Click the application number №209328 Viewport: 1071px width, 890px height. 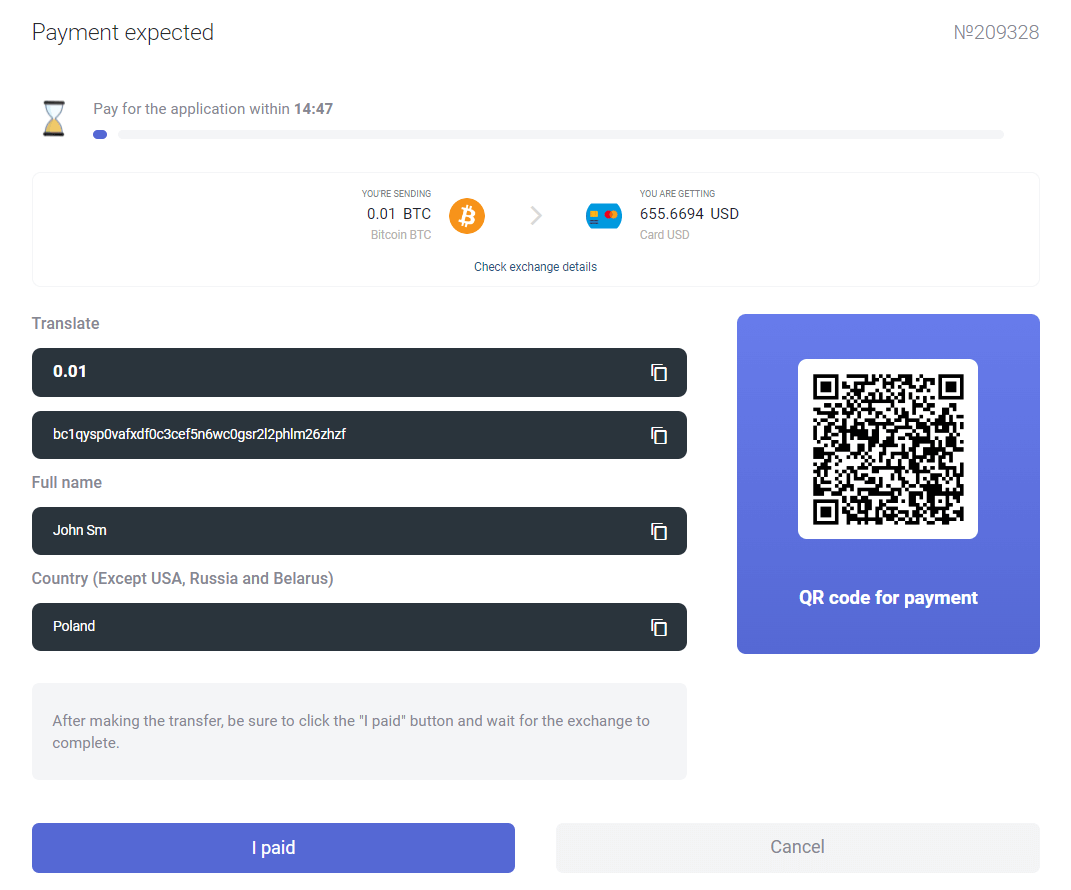click(x=996, y=33)
